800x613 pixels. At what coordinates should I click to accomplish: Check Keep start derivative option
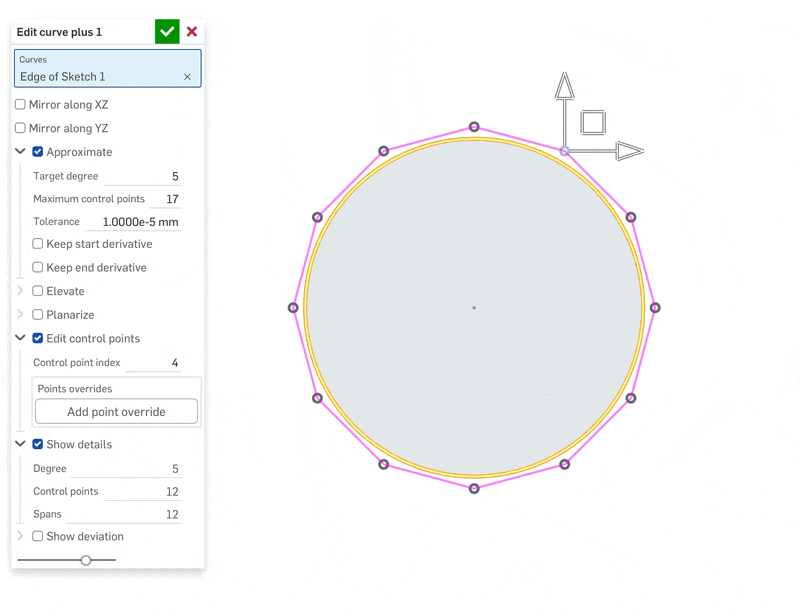(38, 244)
